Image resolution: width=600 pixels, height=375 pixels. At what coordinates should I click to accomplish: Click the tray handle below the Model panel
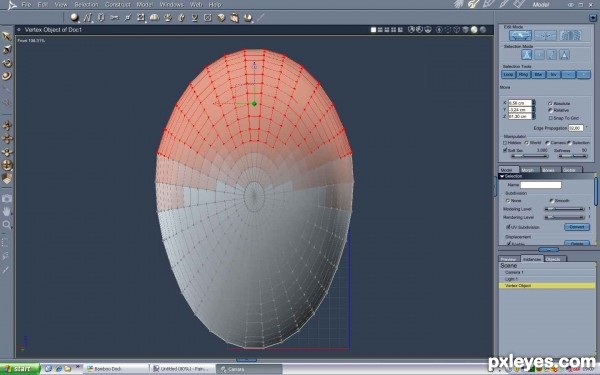(x=548, y=250)
